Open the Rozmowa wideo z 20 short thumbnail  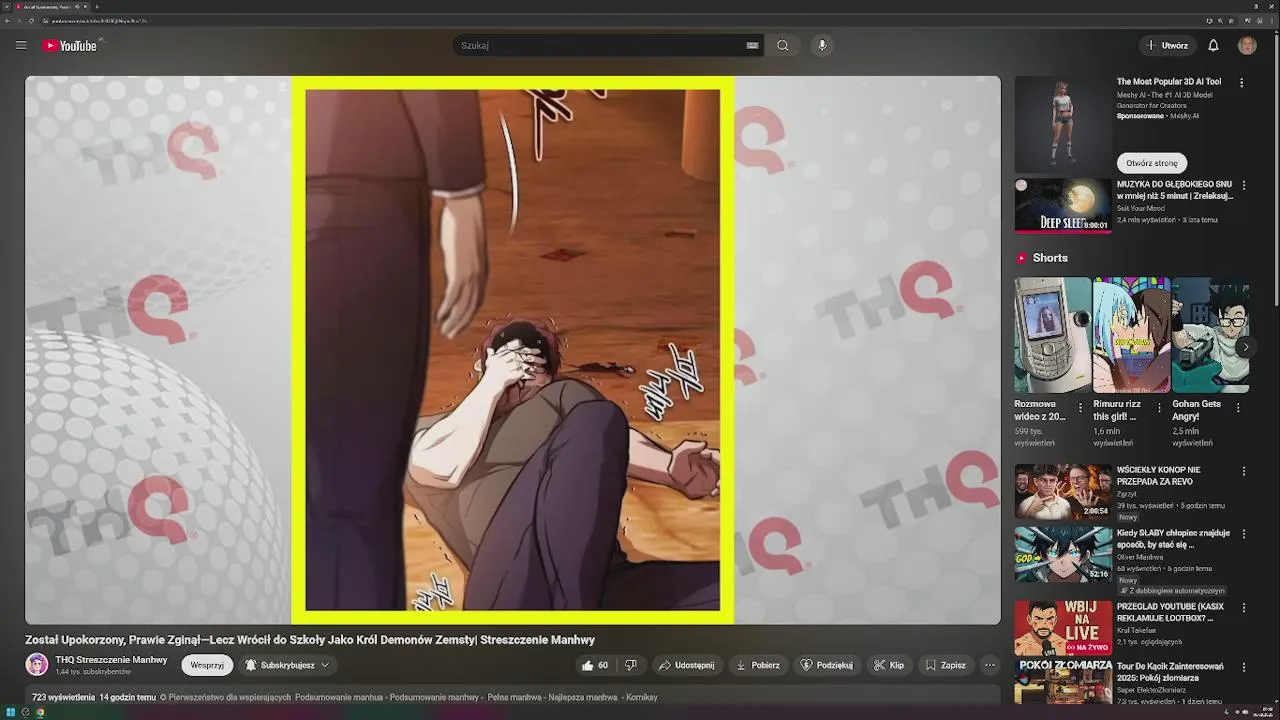coord(1053,335)
